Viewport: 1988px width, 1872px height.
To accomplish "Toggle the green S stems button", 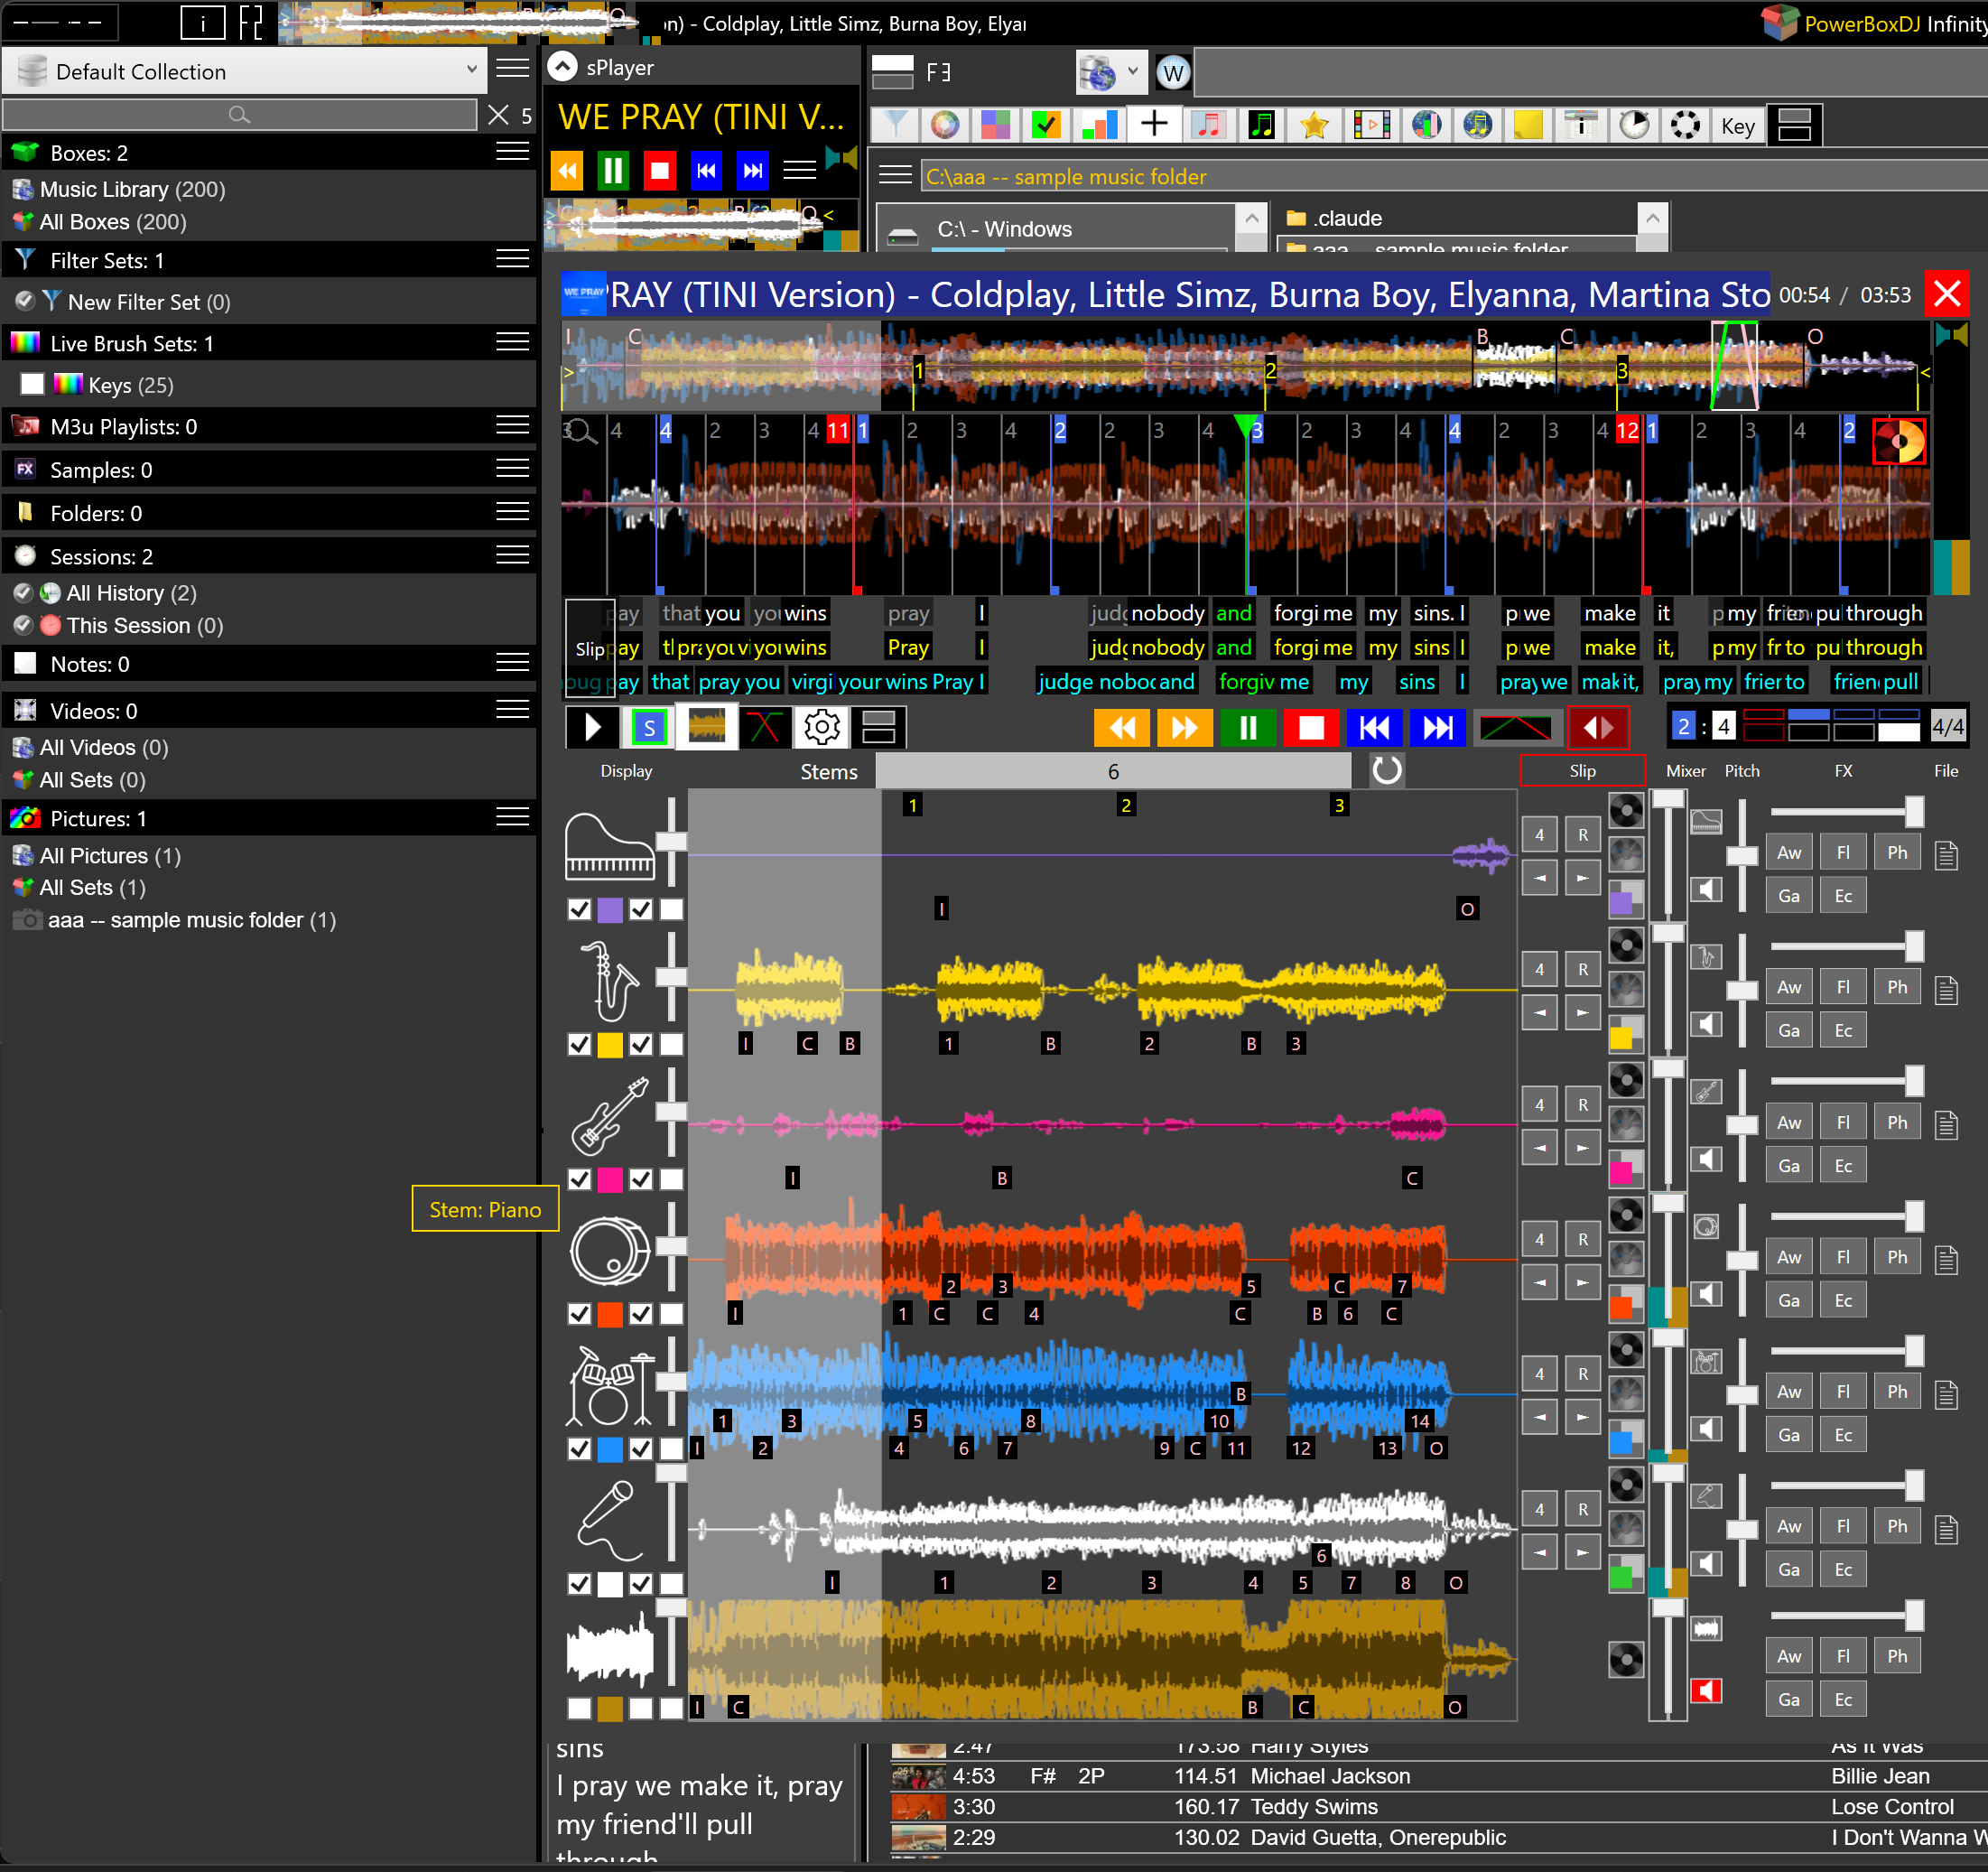I will pos(649,727).
